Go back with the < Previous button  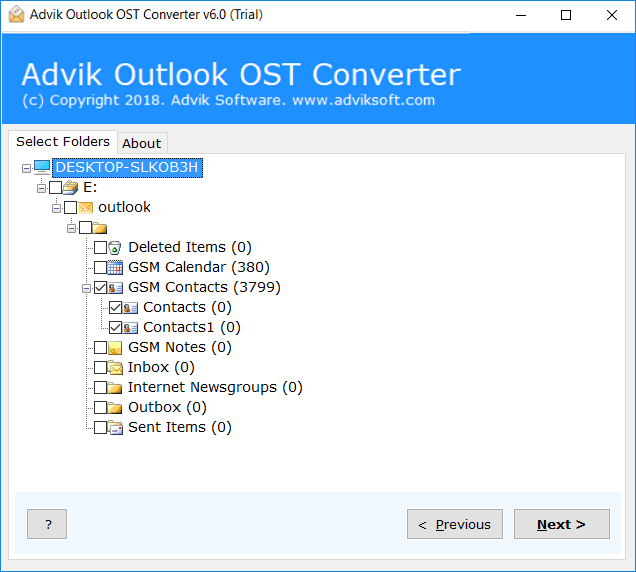(455, 524)
